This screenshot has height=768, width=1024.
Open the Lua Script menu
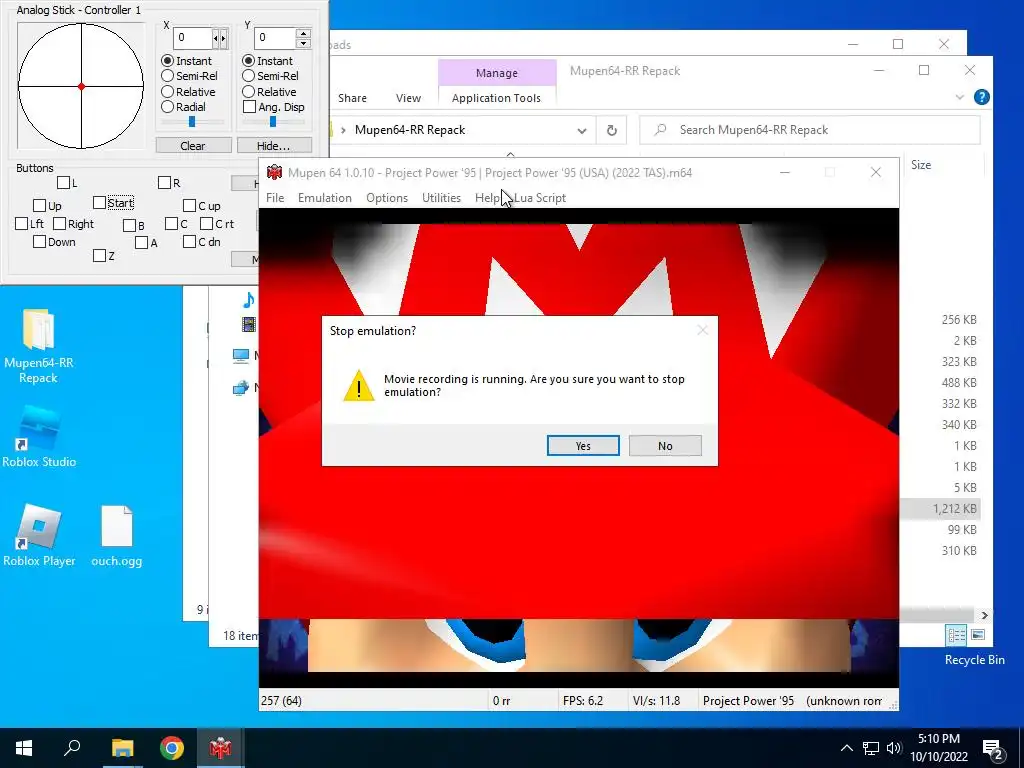[539, 198]
